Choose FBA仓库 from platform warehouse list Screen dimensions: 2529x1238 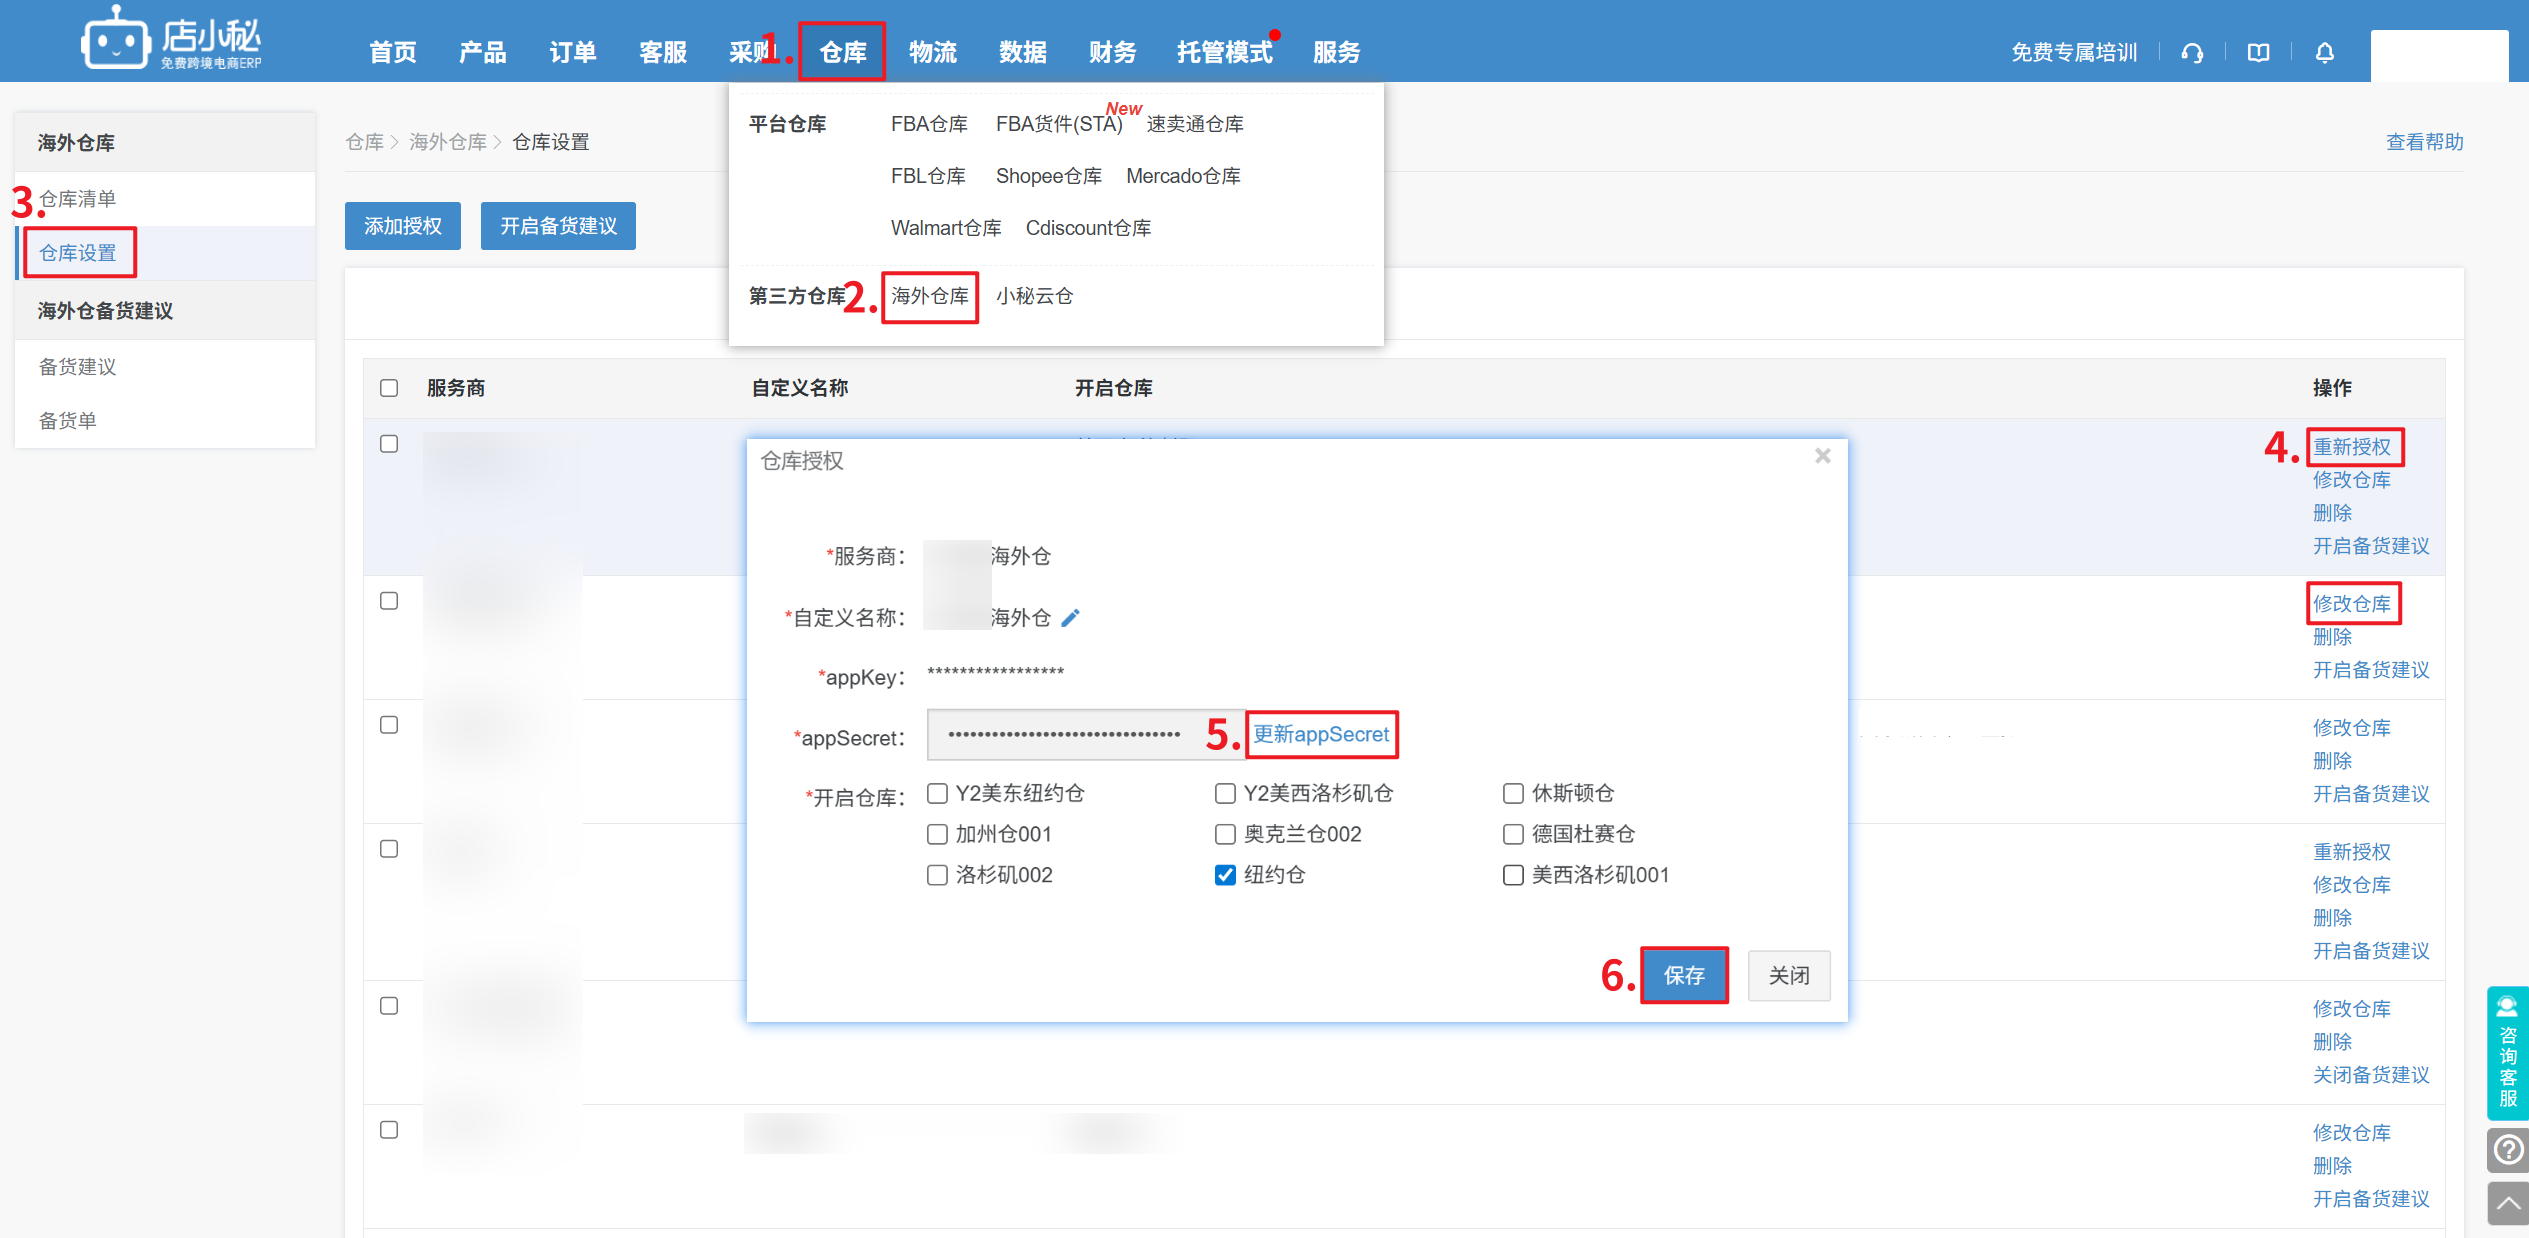[x=928, y=124]
